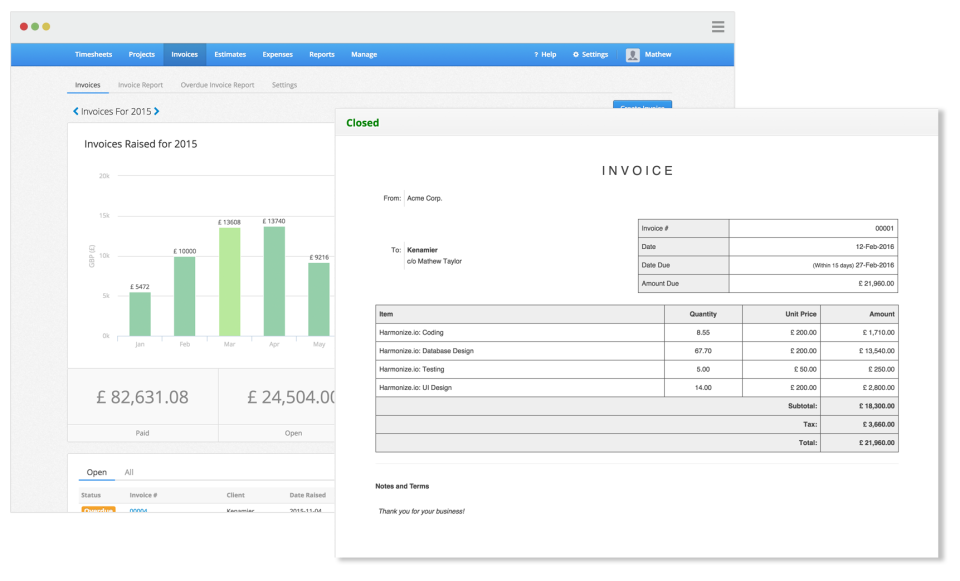Screen dimensions: 960x581
Task: Open the invoices Settings tab
Action: coord(284,85)
